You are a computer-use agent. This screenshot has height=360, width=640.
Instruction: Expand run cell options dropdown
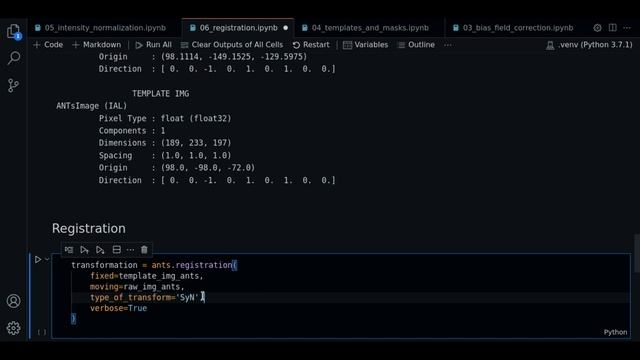pyautogui.click(x=47, y=260)
